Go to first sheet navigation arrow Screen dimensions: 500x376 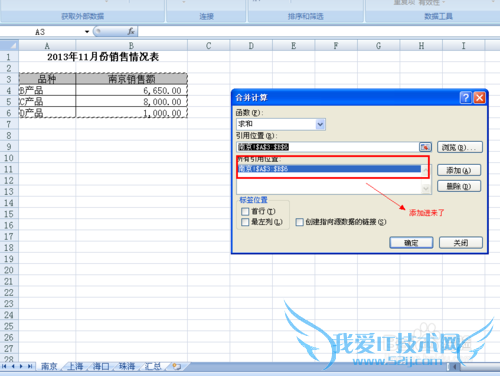pyautogui.click(x=4, y=366)
